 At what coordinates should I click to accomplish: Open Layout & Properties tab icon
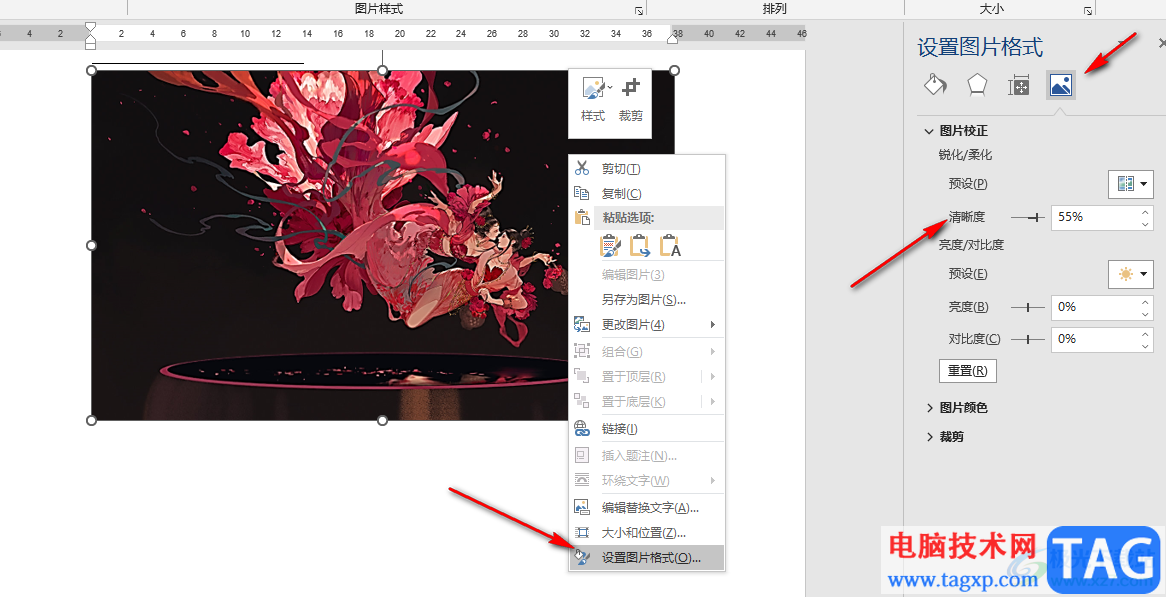(1018, 85)
